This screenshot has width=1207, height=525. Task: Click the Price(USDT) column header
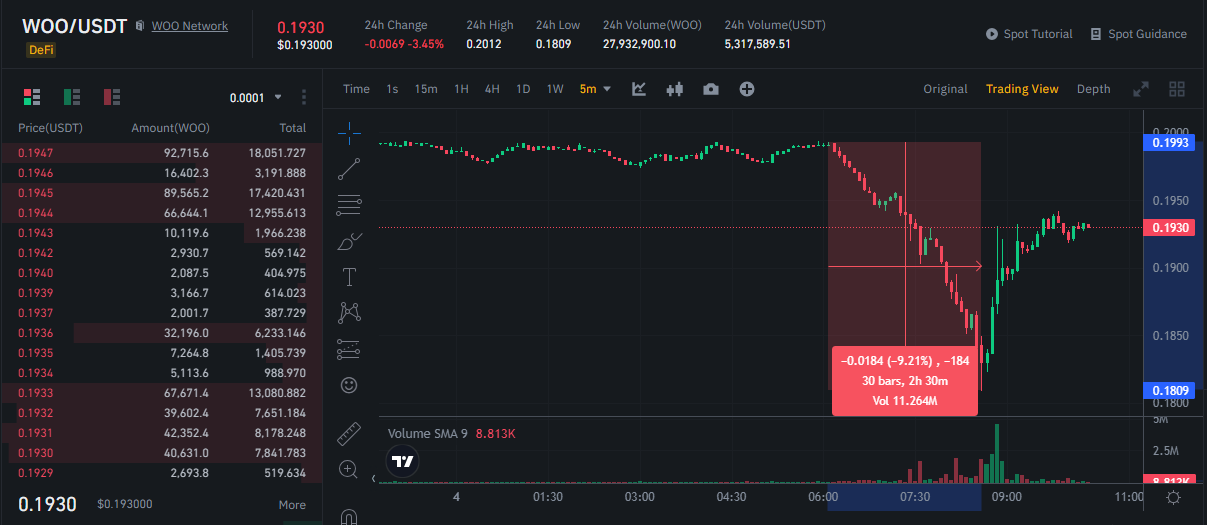tap(50, 128)
